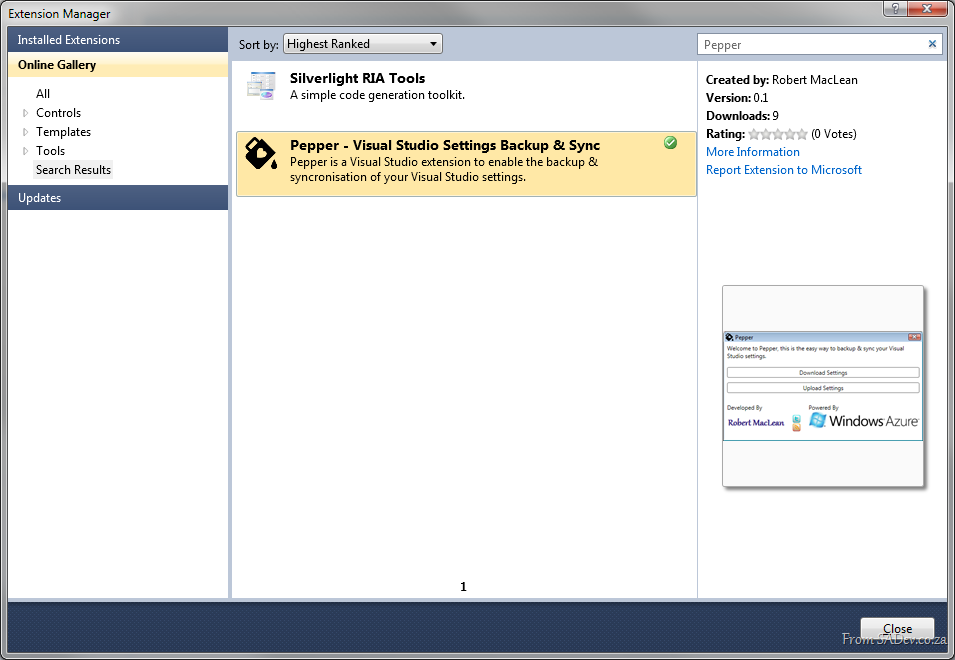This screenshot has width=955, height=660.
Task: Open the Pepper screenshot preview thumbnail
Action: click(823, 386)
